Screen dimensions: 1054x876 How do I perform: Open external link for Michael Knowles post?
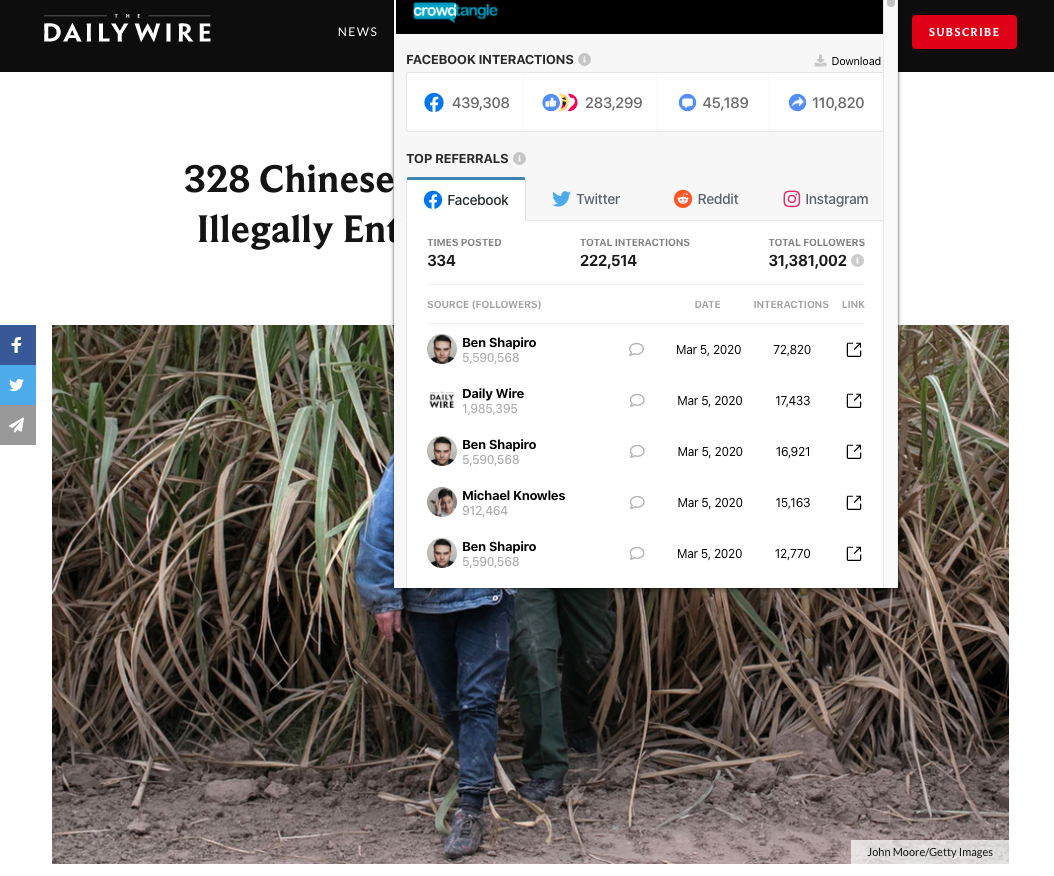click(854, 503)
